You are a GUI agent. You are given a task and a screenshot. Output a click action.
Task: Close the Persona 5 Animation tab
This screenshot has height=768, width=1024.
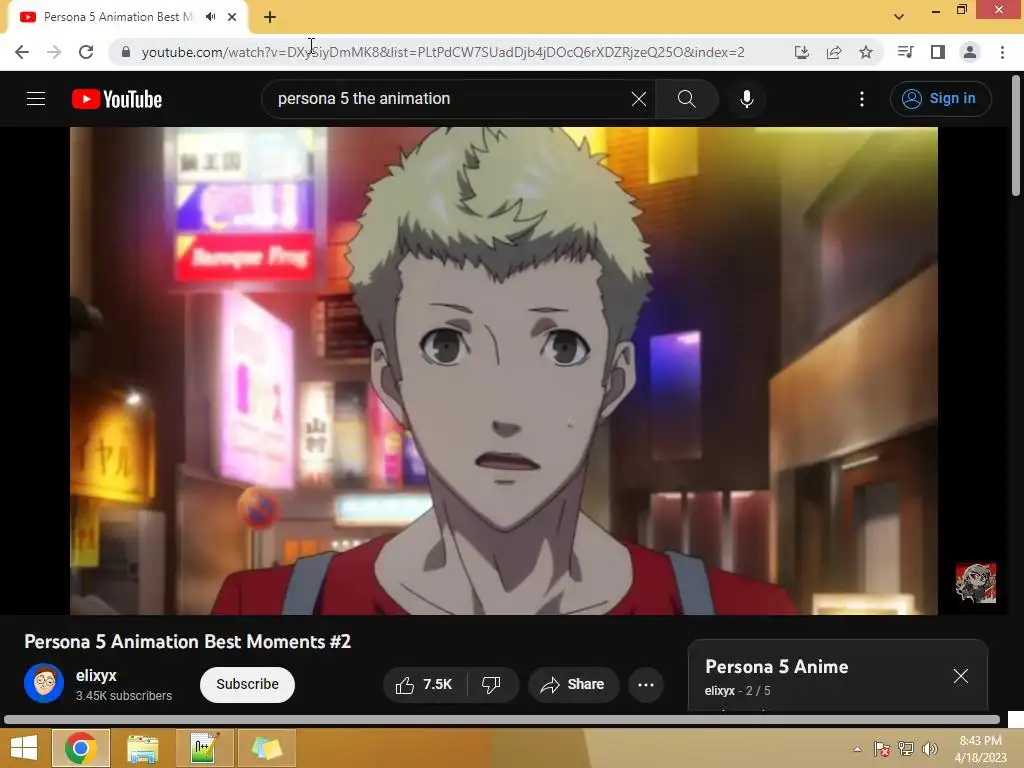click(232, 17)
